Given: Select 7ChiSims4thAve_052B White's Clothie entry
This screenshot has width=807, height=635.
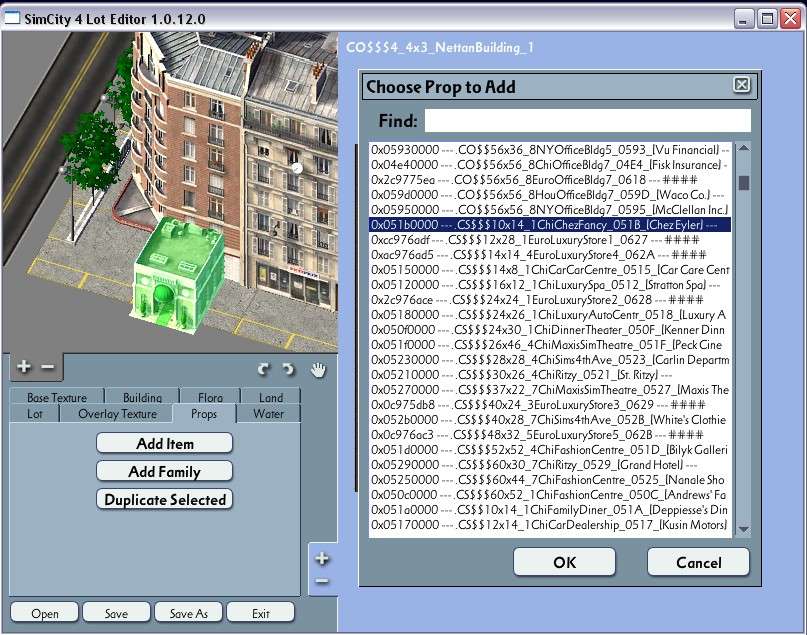Looking at the screenshot, I should point(550,419).
